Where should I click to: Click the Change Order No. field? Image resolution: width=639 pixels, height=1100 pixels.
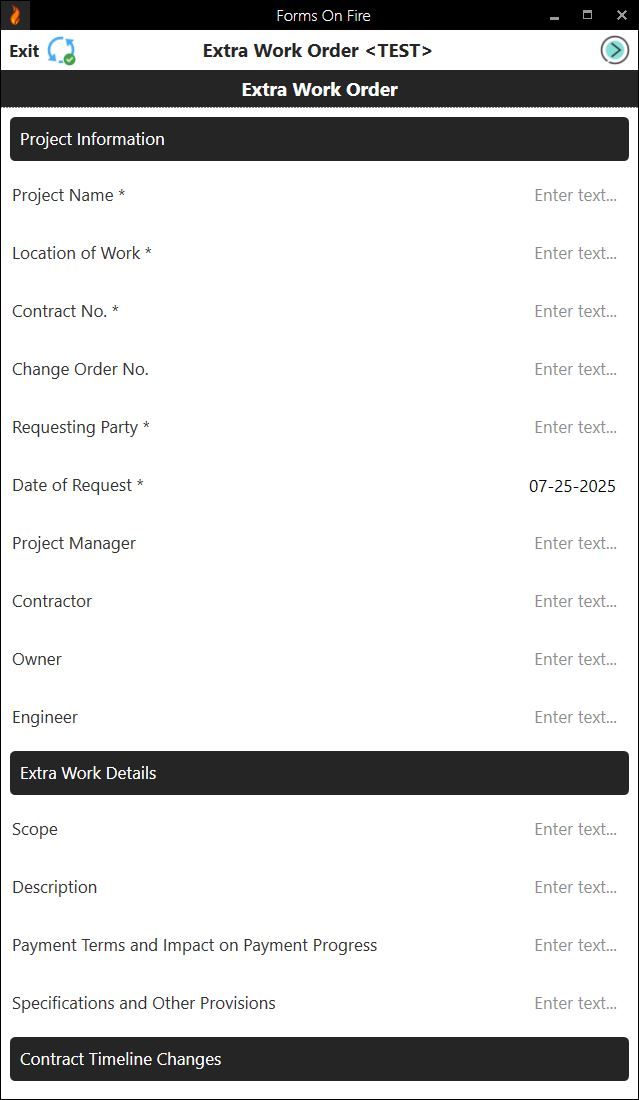pos(575,369)
